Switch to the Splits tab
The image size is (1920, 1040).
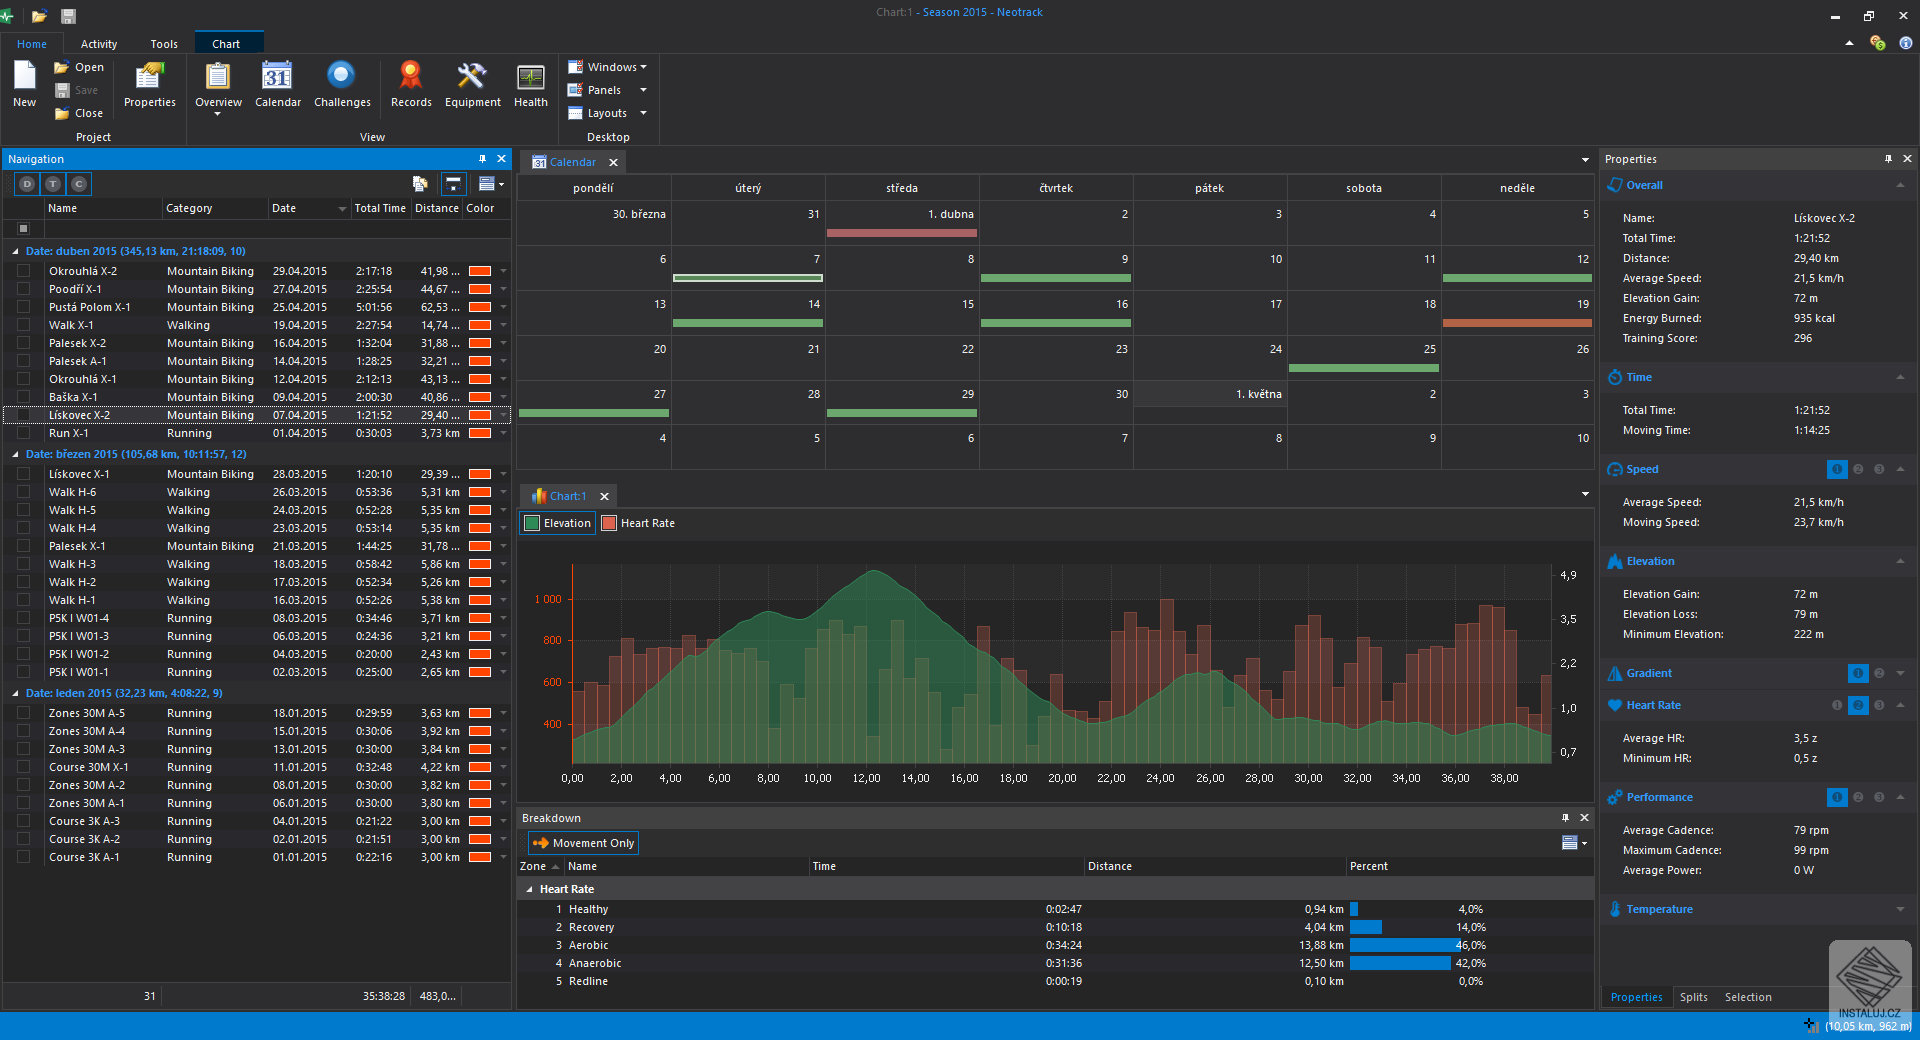click(1693, 997)
